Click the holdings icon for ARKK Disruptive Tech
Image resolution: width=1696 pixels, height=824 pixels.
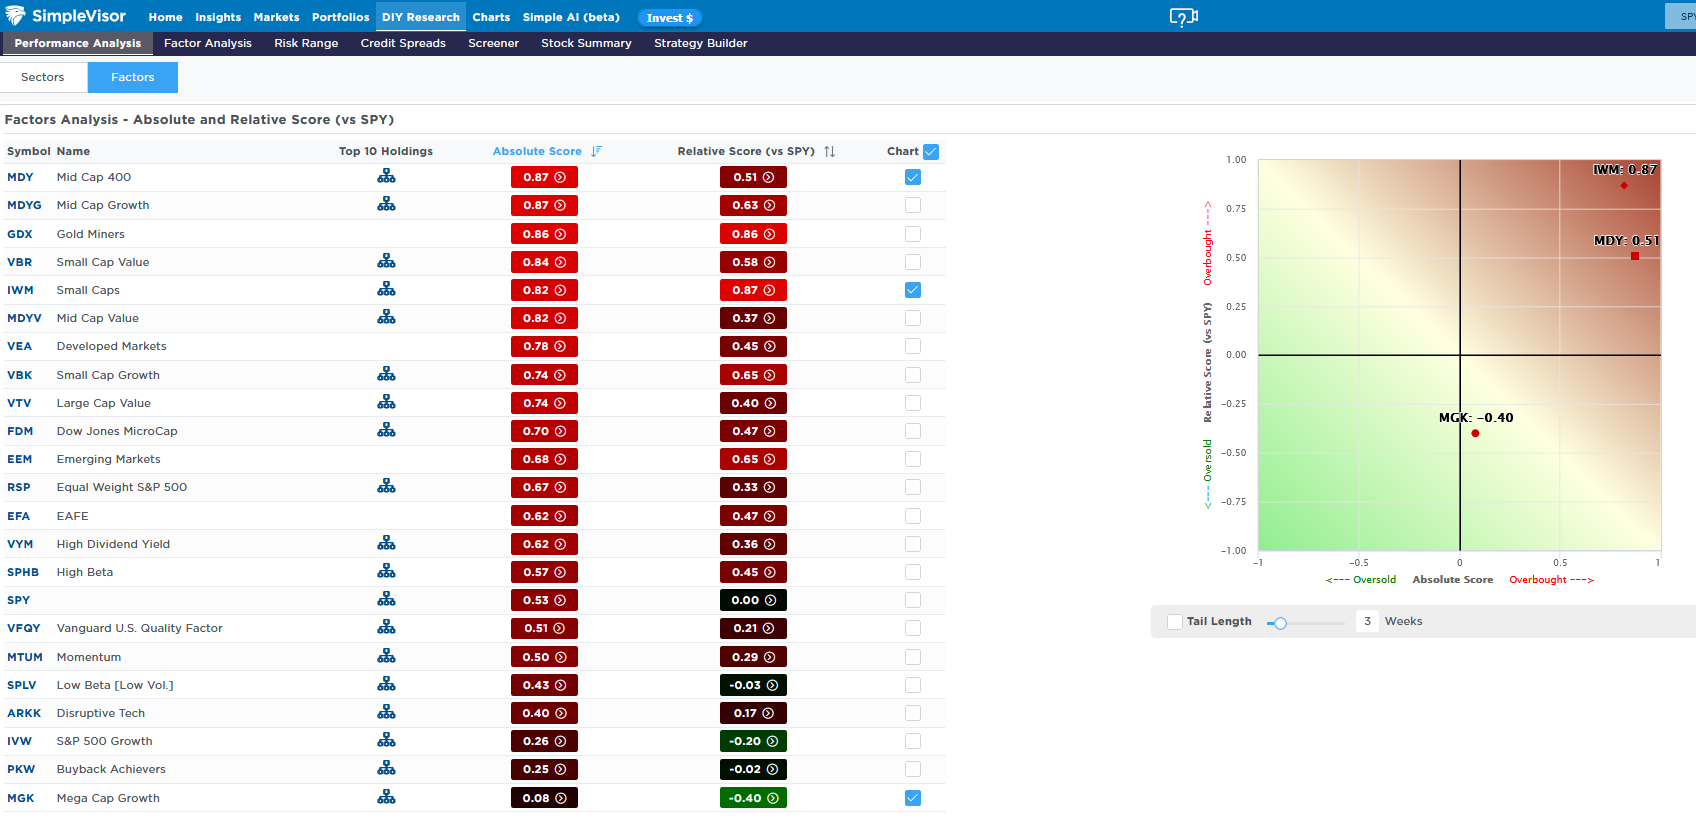(386, 713)
